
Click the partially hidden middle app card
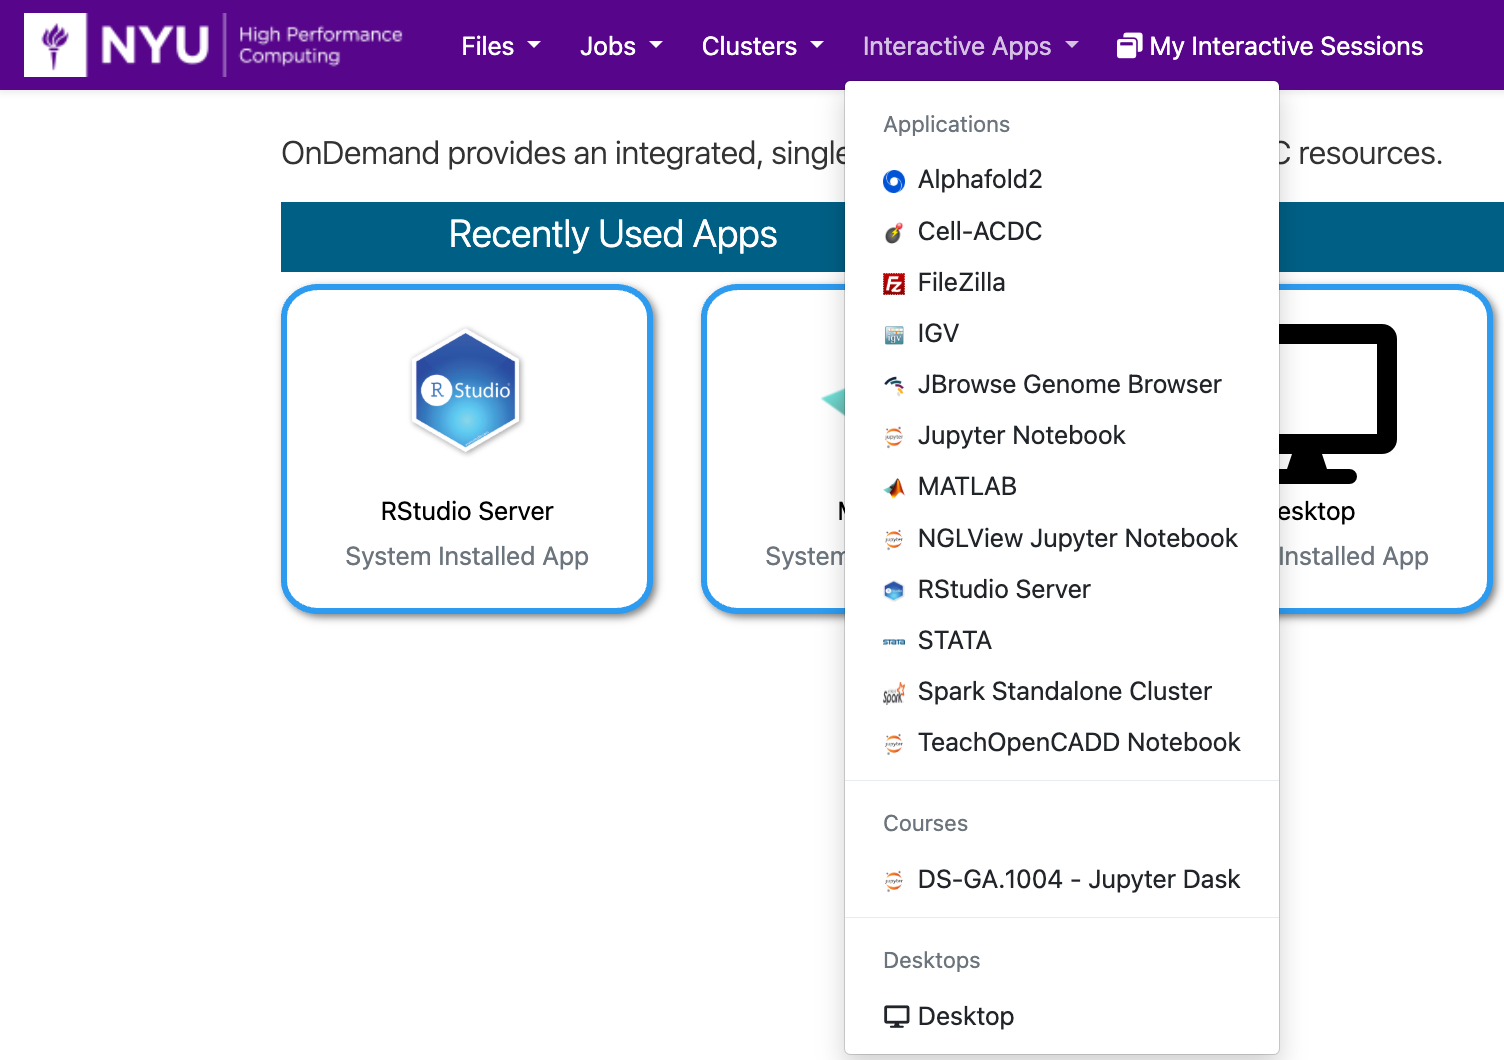(x=774, y=449)
